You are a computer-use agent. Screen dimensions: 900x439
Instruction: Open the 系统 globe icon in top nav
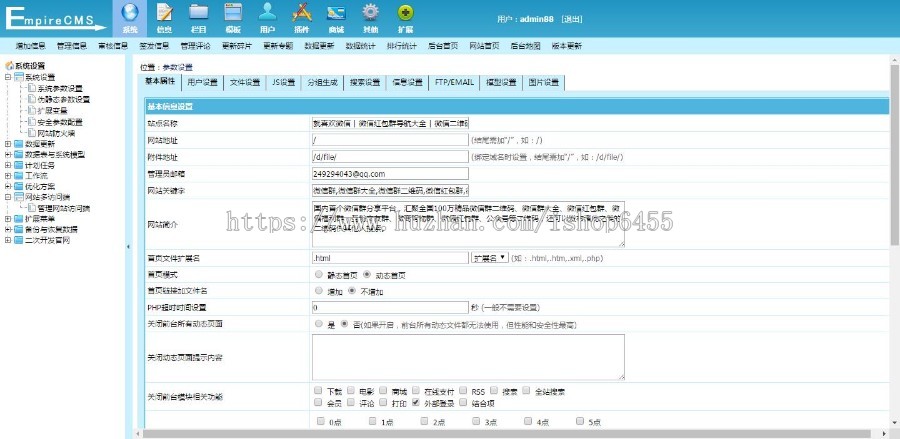[x=130, y=13]
